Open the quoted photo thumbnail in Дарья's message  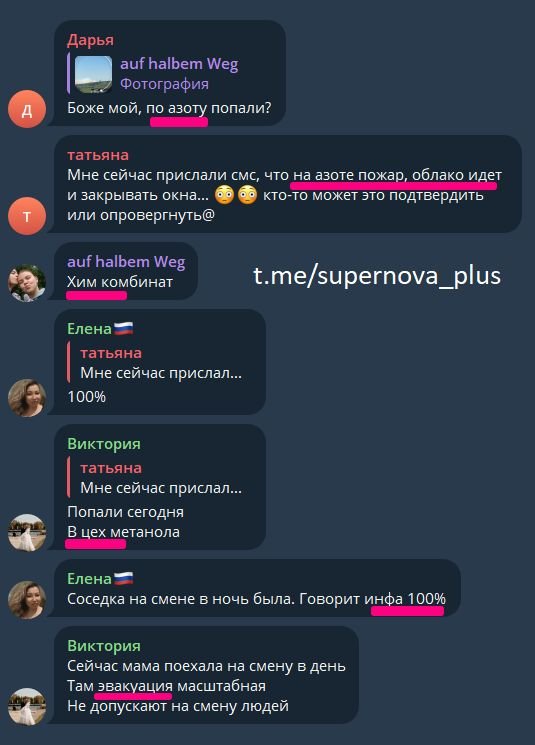pos(94,74)
